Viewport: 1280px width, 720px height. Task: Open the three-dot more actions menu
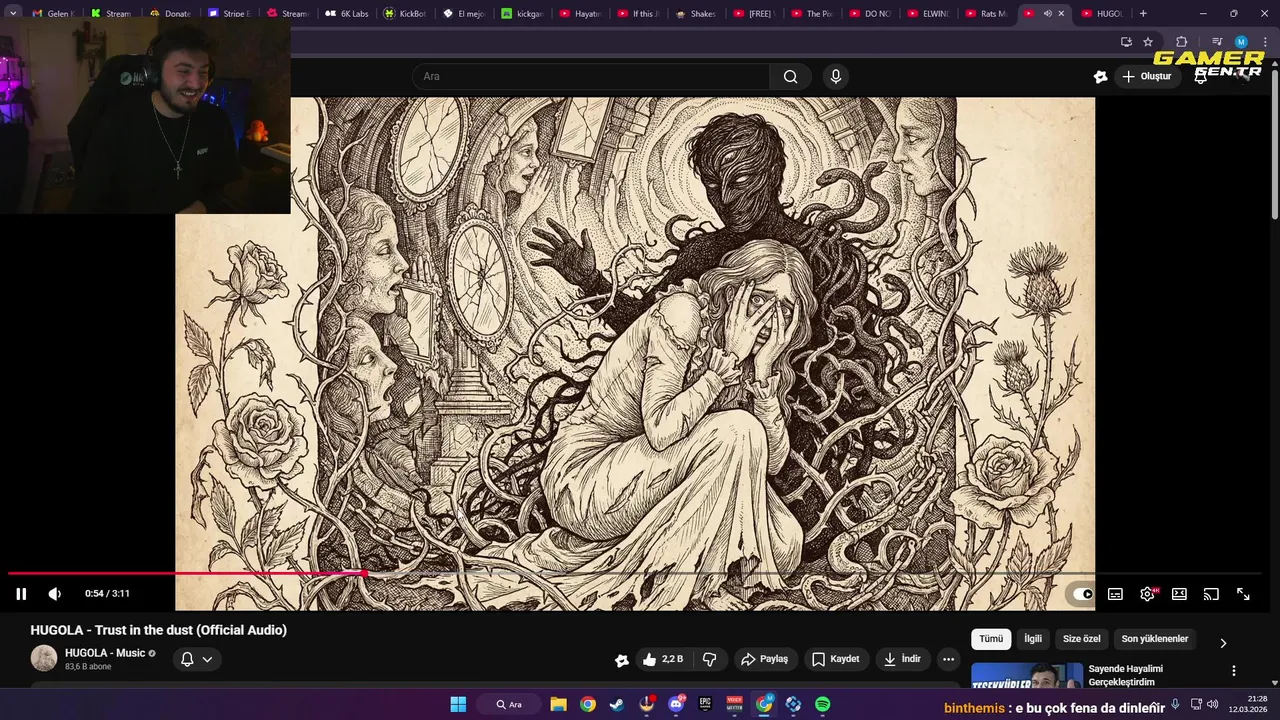coord(949,659)
